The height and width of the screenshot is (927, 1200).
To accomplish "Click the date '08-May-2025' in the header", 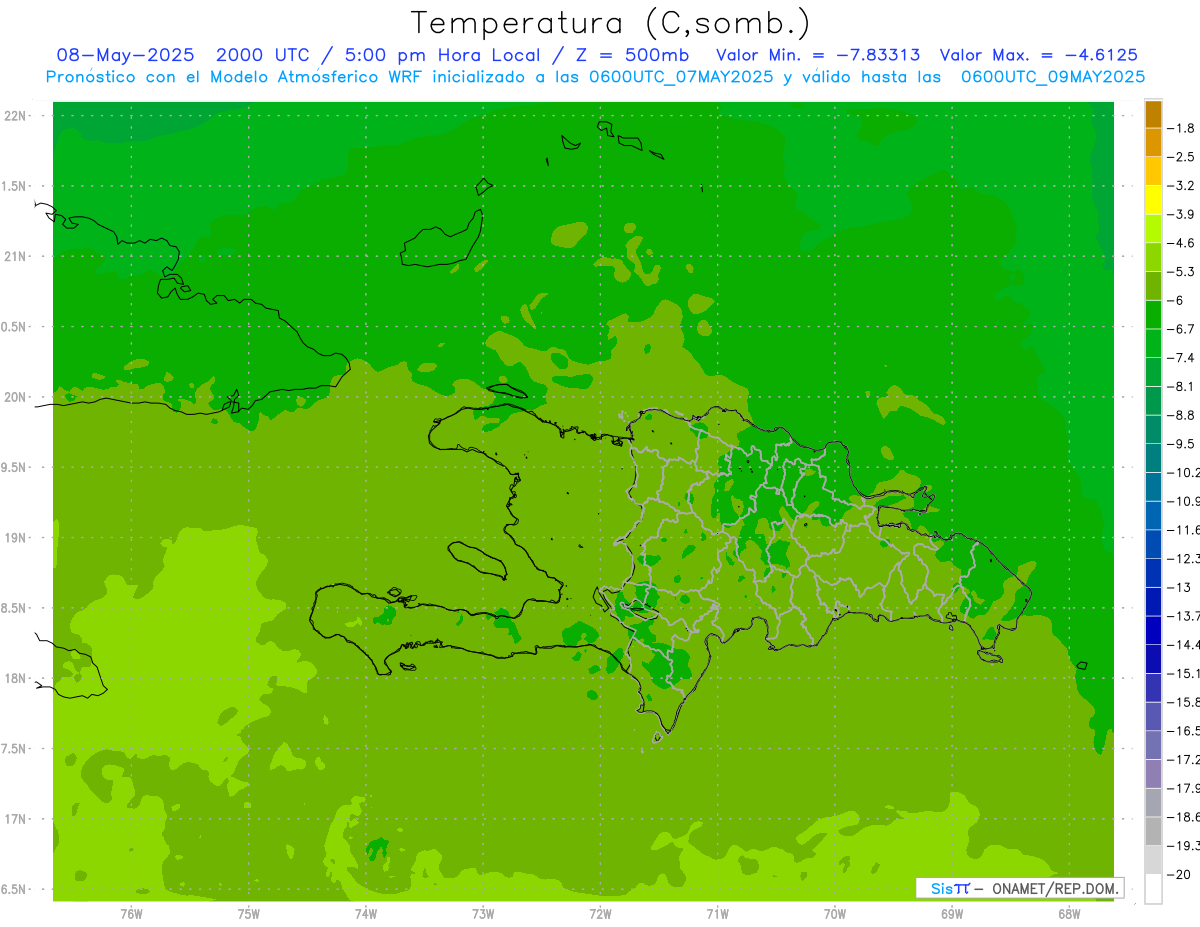I will (x=126, y=55).
